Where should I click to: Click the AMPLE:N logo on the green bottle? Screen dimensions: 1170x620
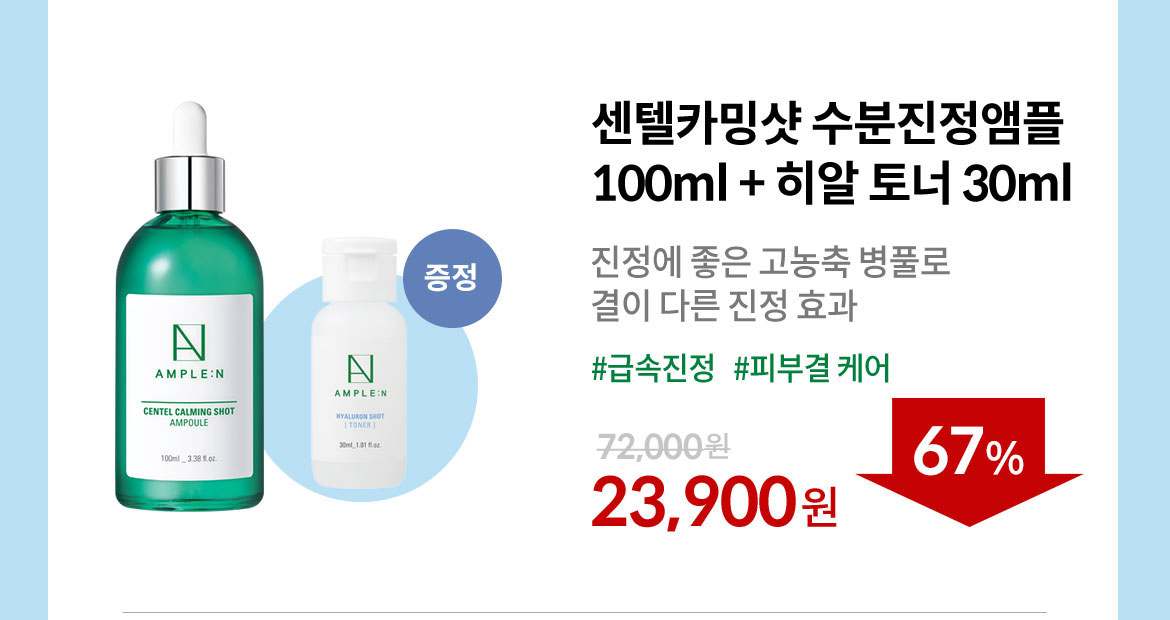coord(189,351)
